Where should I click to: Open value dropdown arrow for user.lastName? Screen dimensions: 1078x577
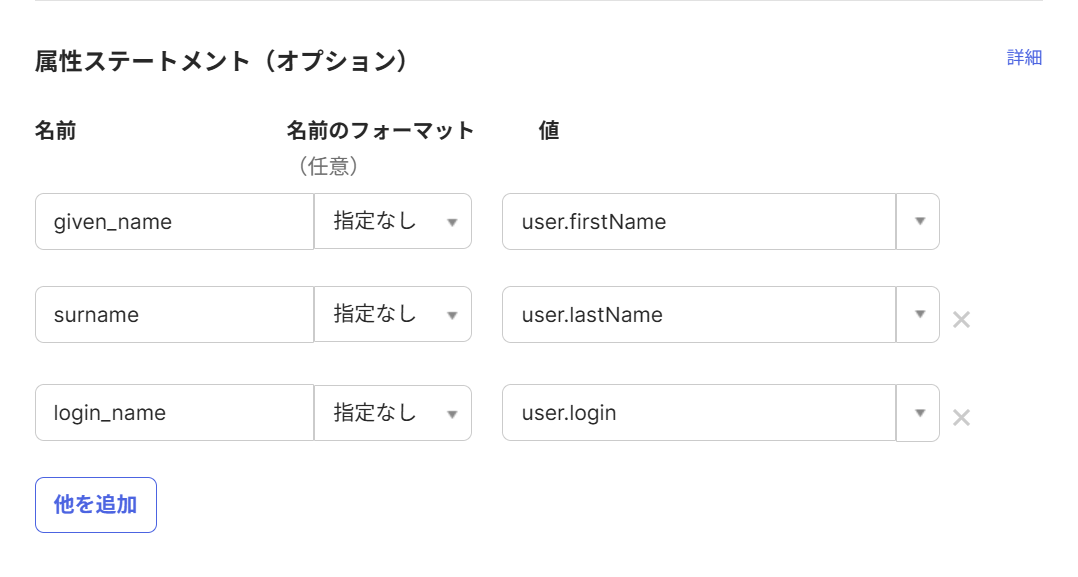tap(919, 315)
